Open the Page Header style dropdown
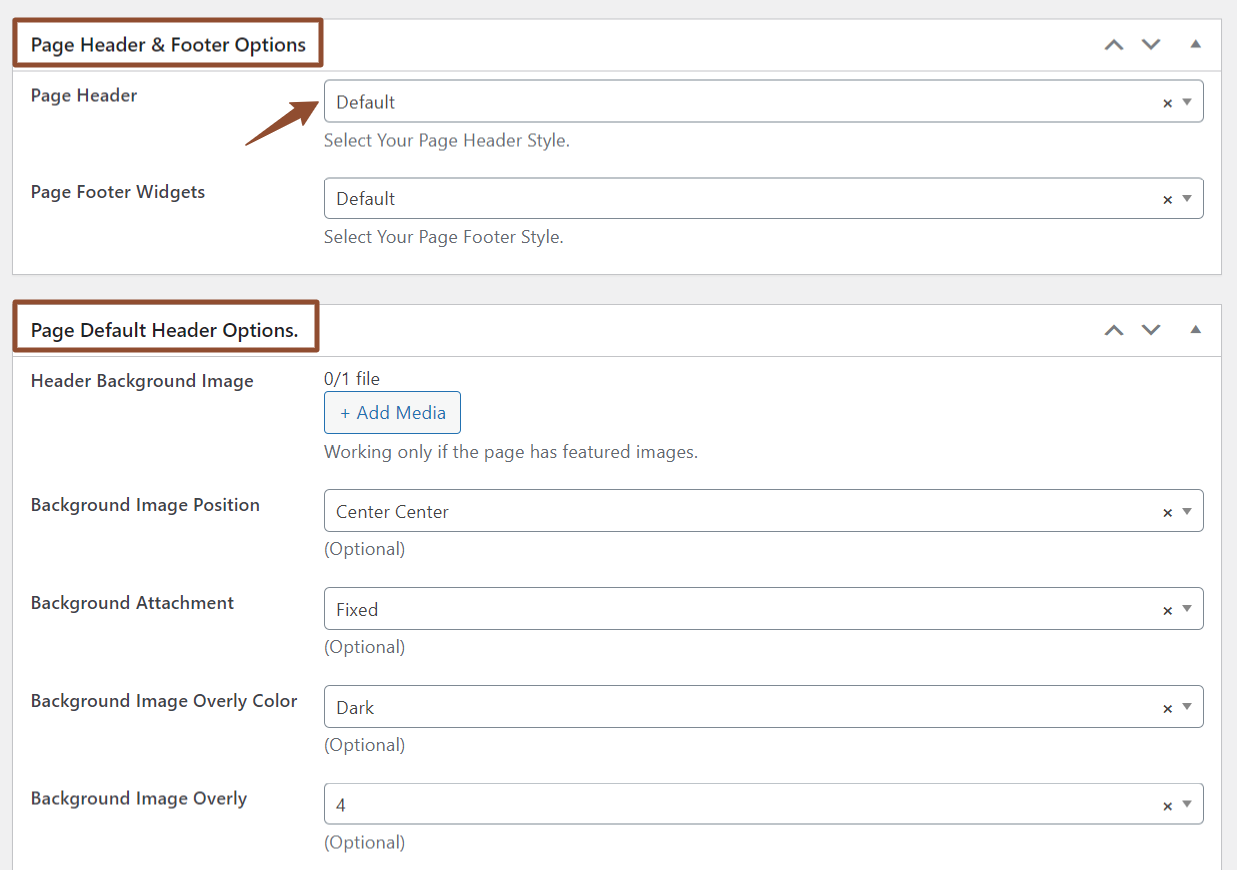The height and width of the screenshot is (870, 1237). click(1188, 101)
